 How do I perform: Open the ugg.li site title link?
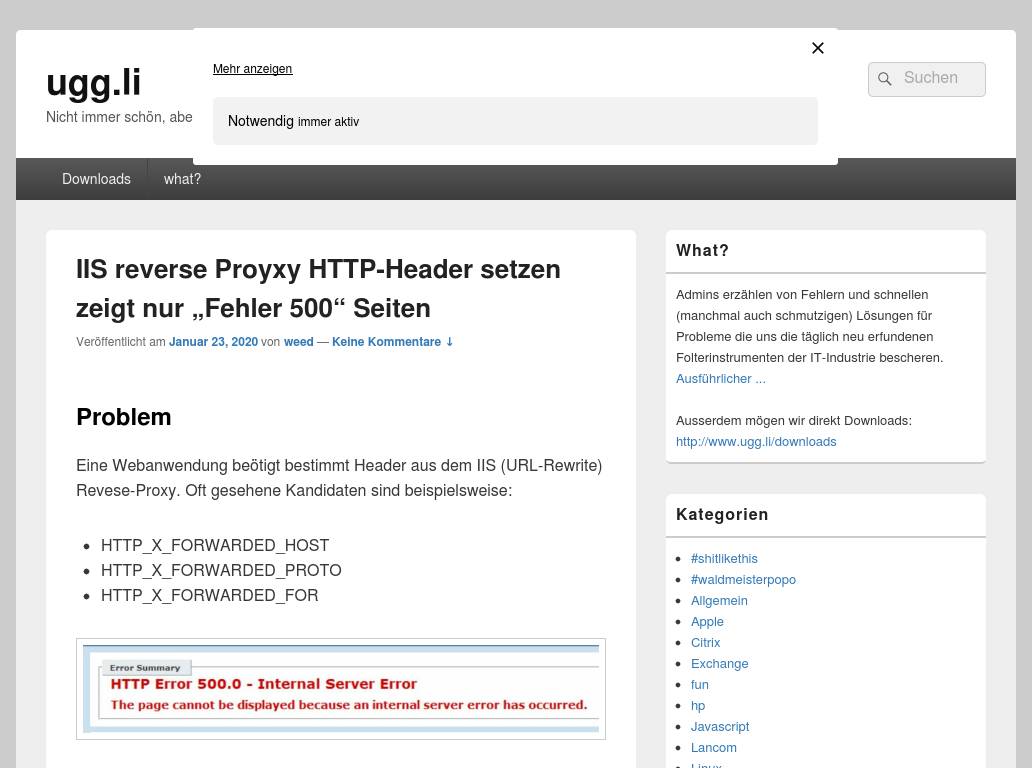point(93,82)
